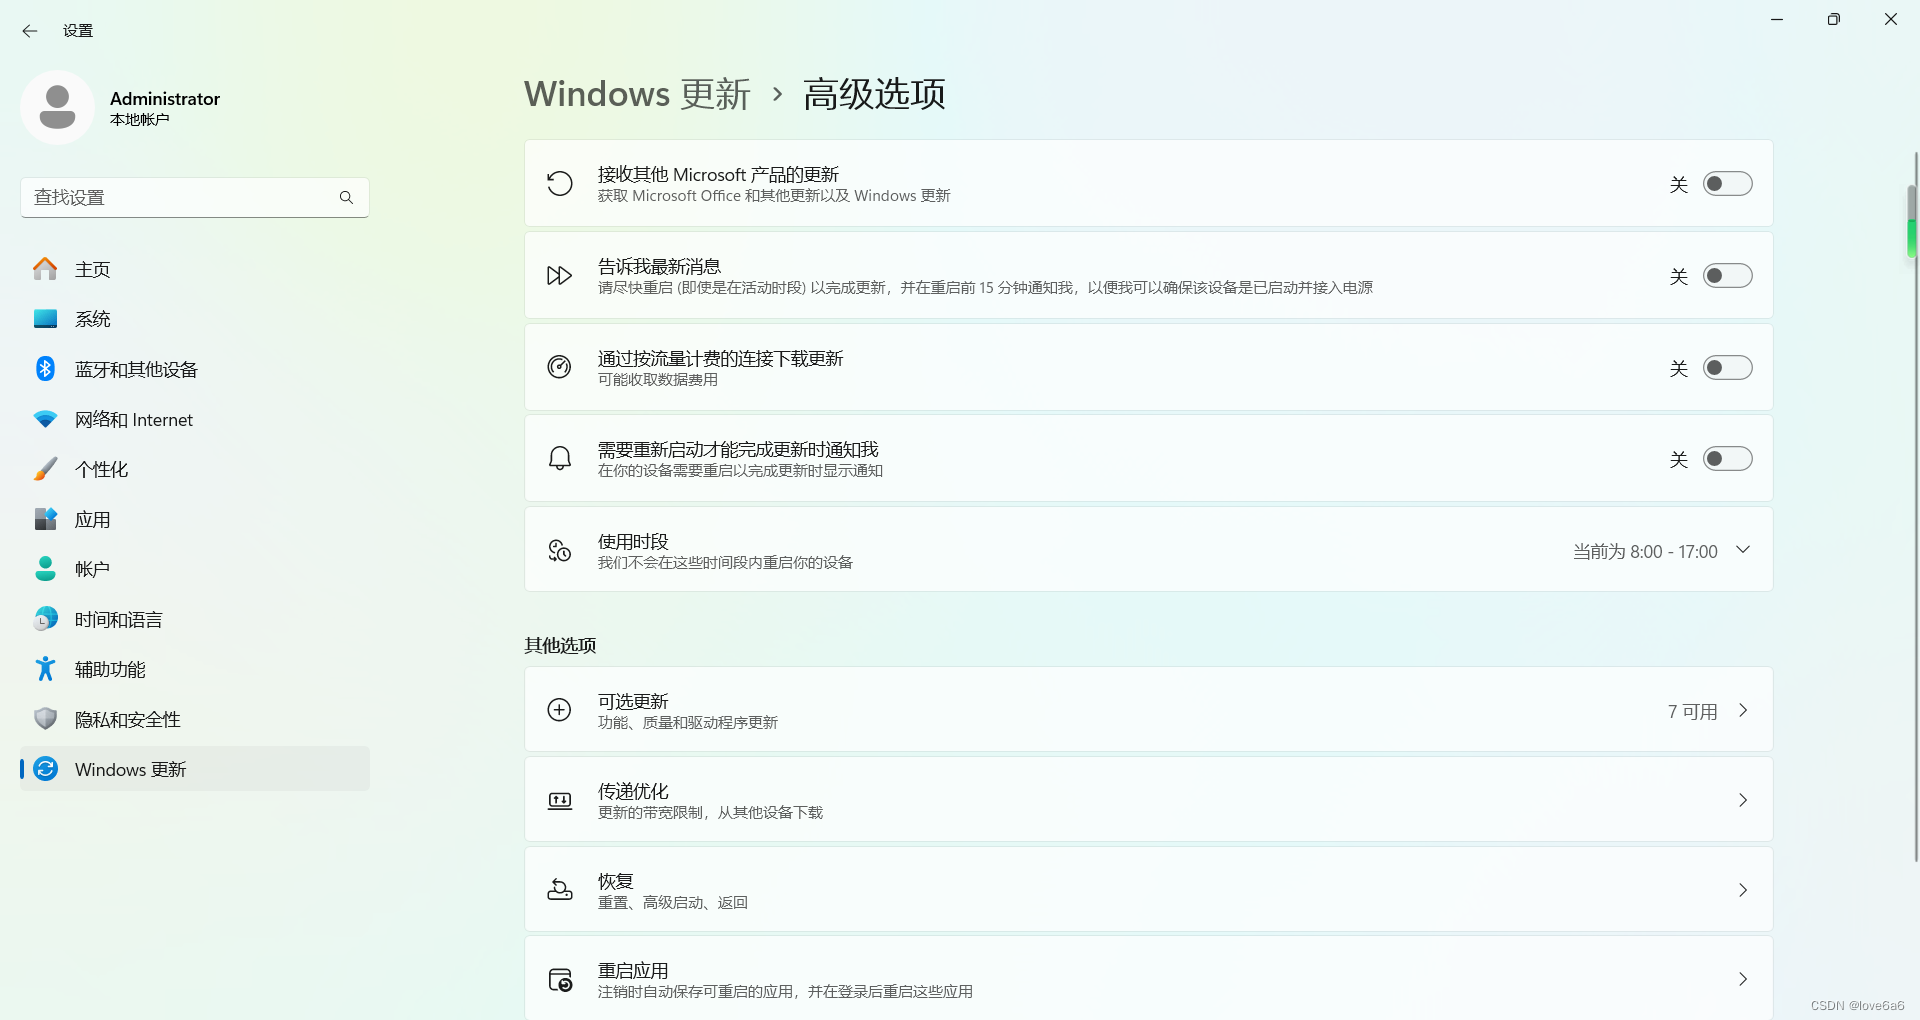Click the 当前为 8:00 - 17:00 value

coord(1645,551)
